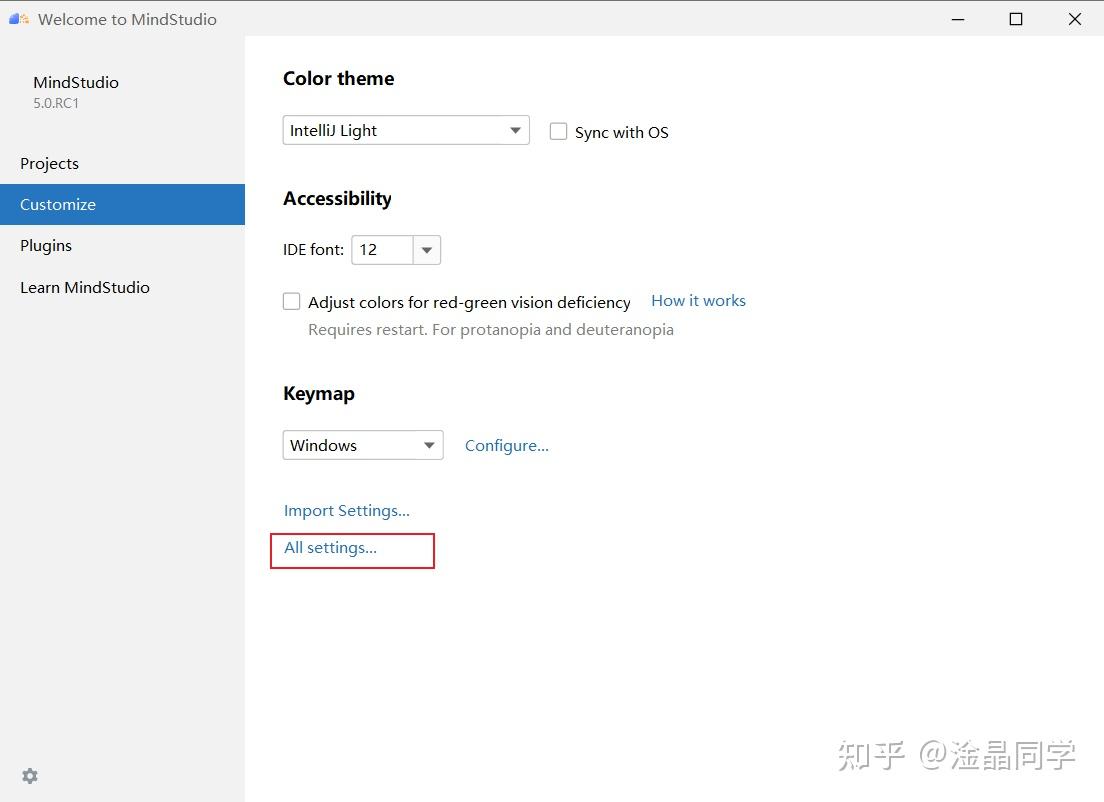Viewport: 1104px width, 802px height.
Task: Click Import Settings...
Action: [347, 510]
